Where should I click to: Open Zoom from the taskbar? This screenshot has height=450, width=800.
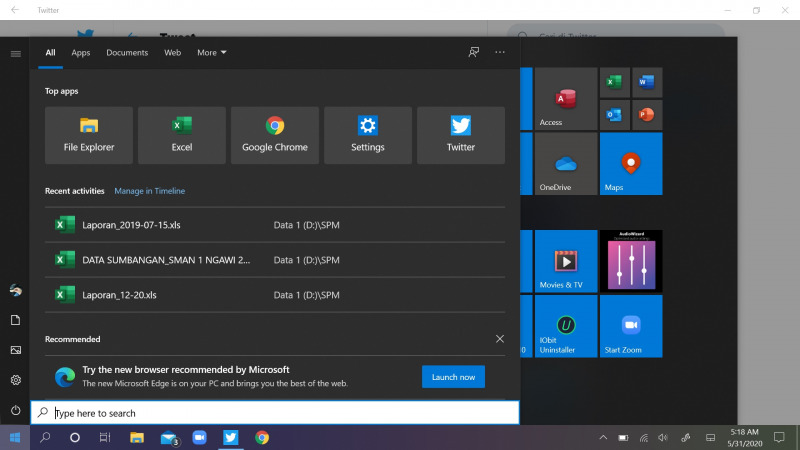199,437
